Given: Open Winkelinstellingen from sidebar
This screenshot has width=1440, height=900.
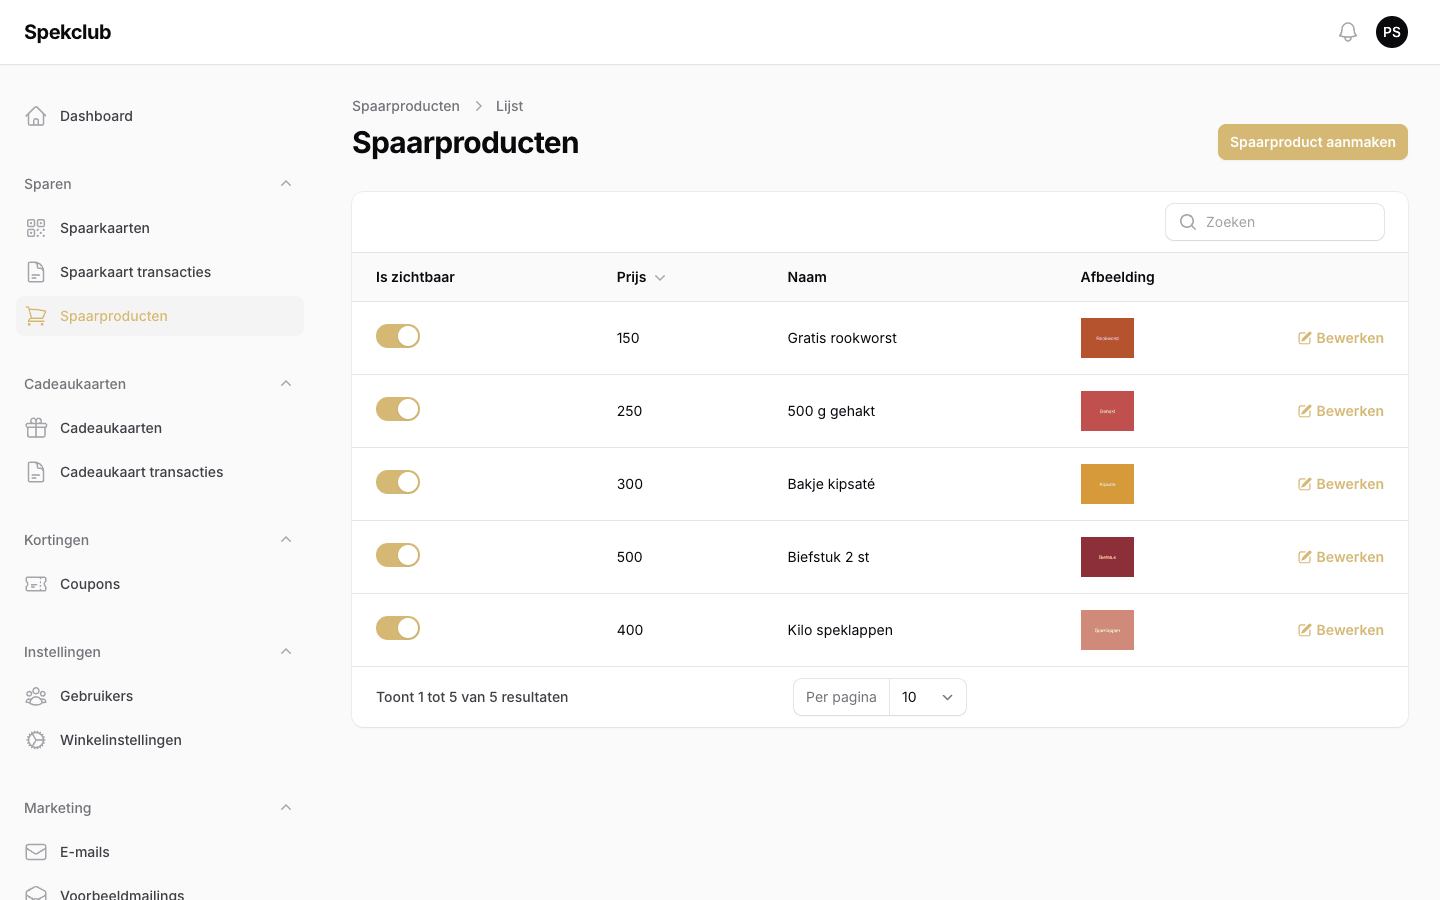Looking at the screenshot, I should 160,740.
